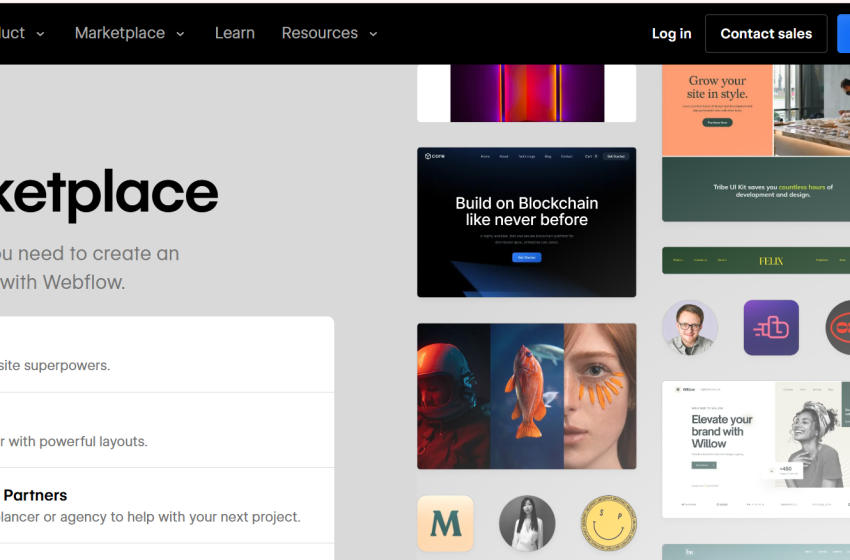The image size is (850, 560).
Task: Open the Build on Blockchain template thumbnail
Action: 526,222
